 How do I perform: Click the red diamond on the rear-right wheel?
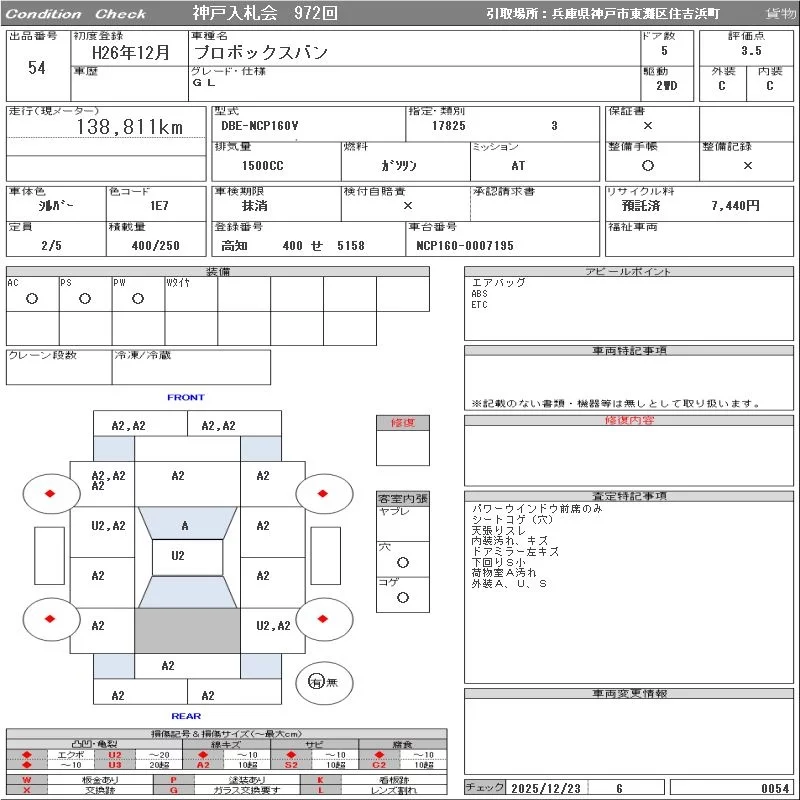(x=324, y=619)
